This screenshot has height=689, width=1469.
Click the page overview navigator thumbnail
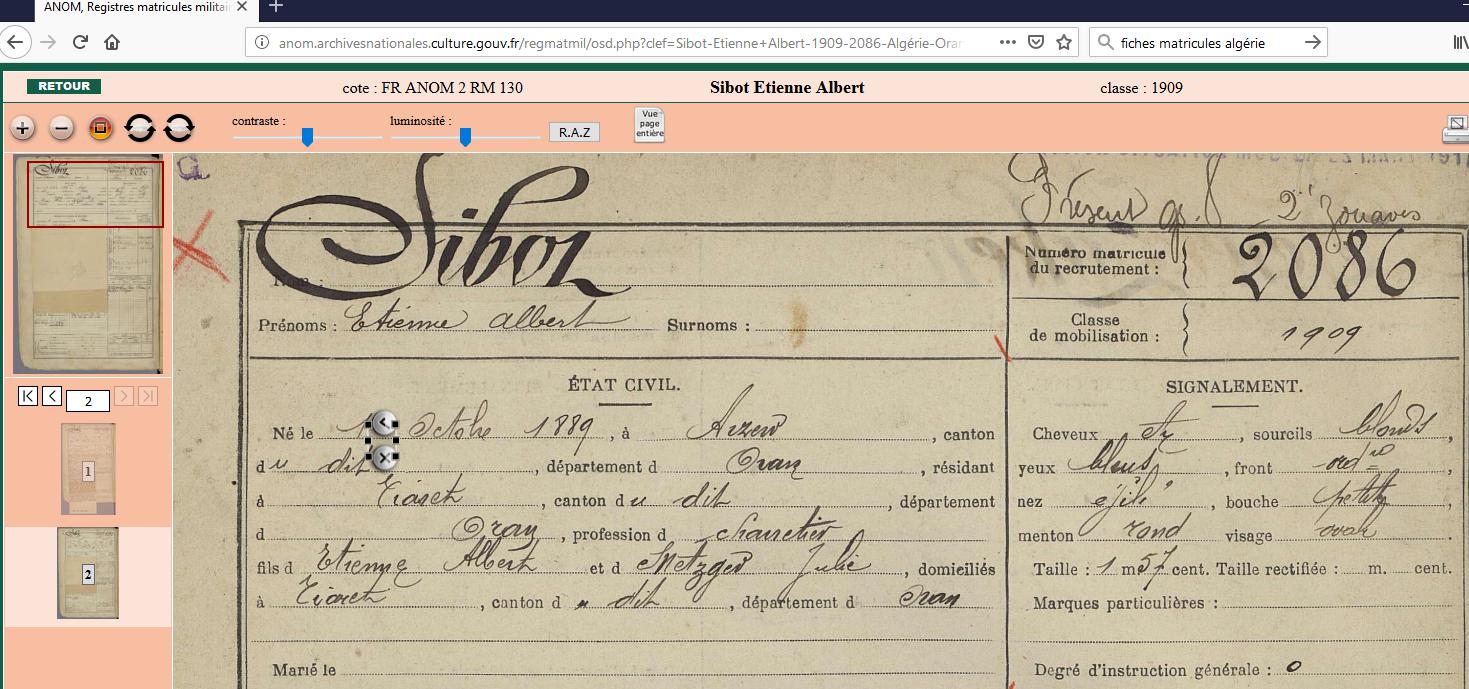[88, 265]
